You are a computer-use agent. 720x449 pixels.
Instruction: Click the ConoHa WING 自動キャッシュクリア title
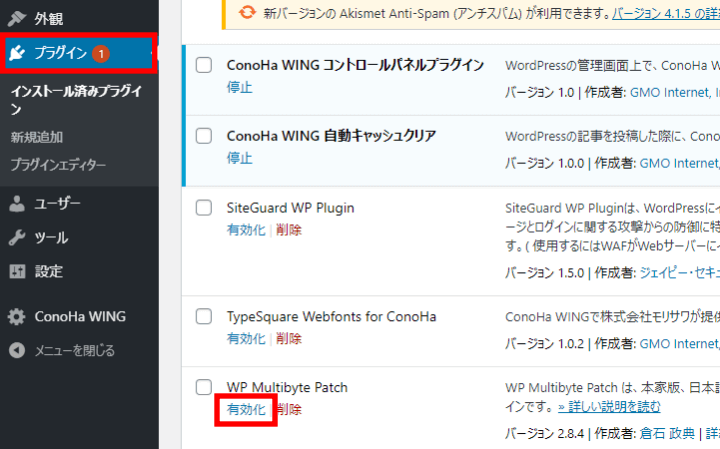coord(332,136)
